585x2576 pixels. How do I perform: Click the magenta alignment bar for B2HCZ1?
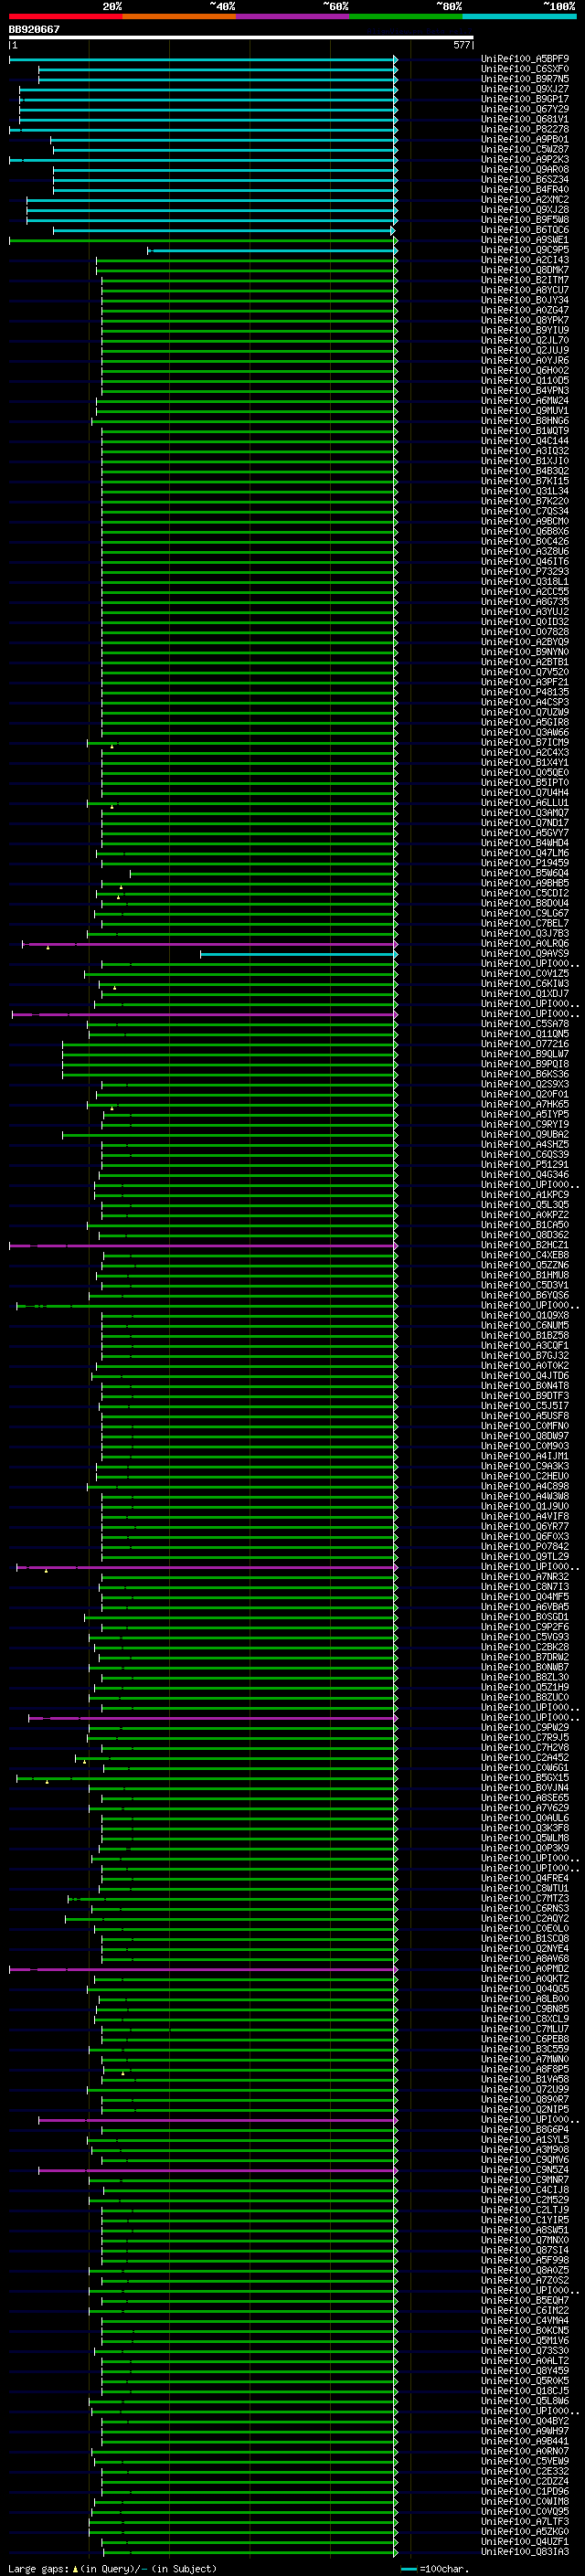[x=203, y=1246]
